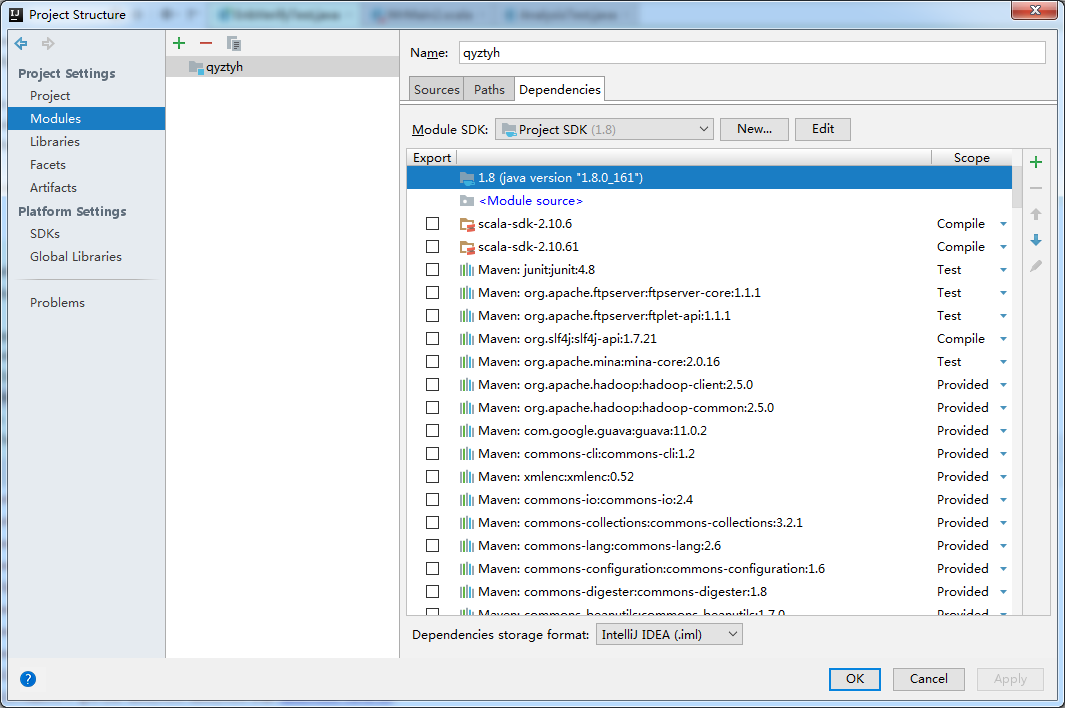Check export box for ftplet-api:1.1.1
The width and height of the screenshot is (1065, 708).
tap(433, 315)
